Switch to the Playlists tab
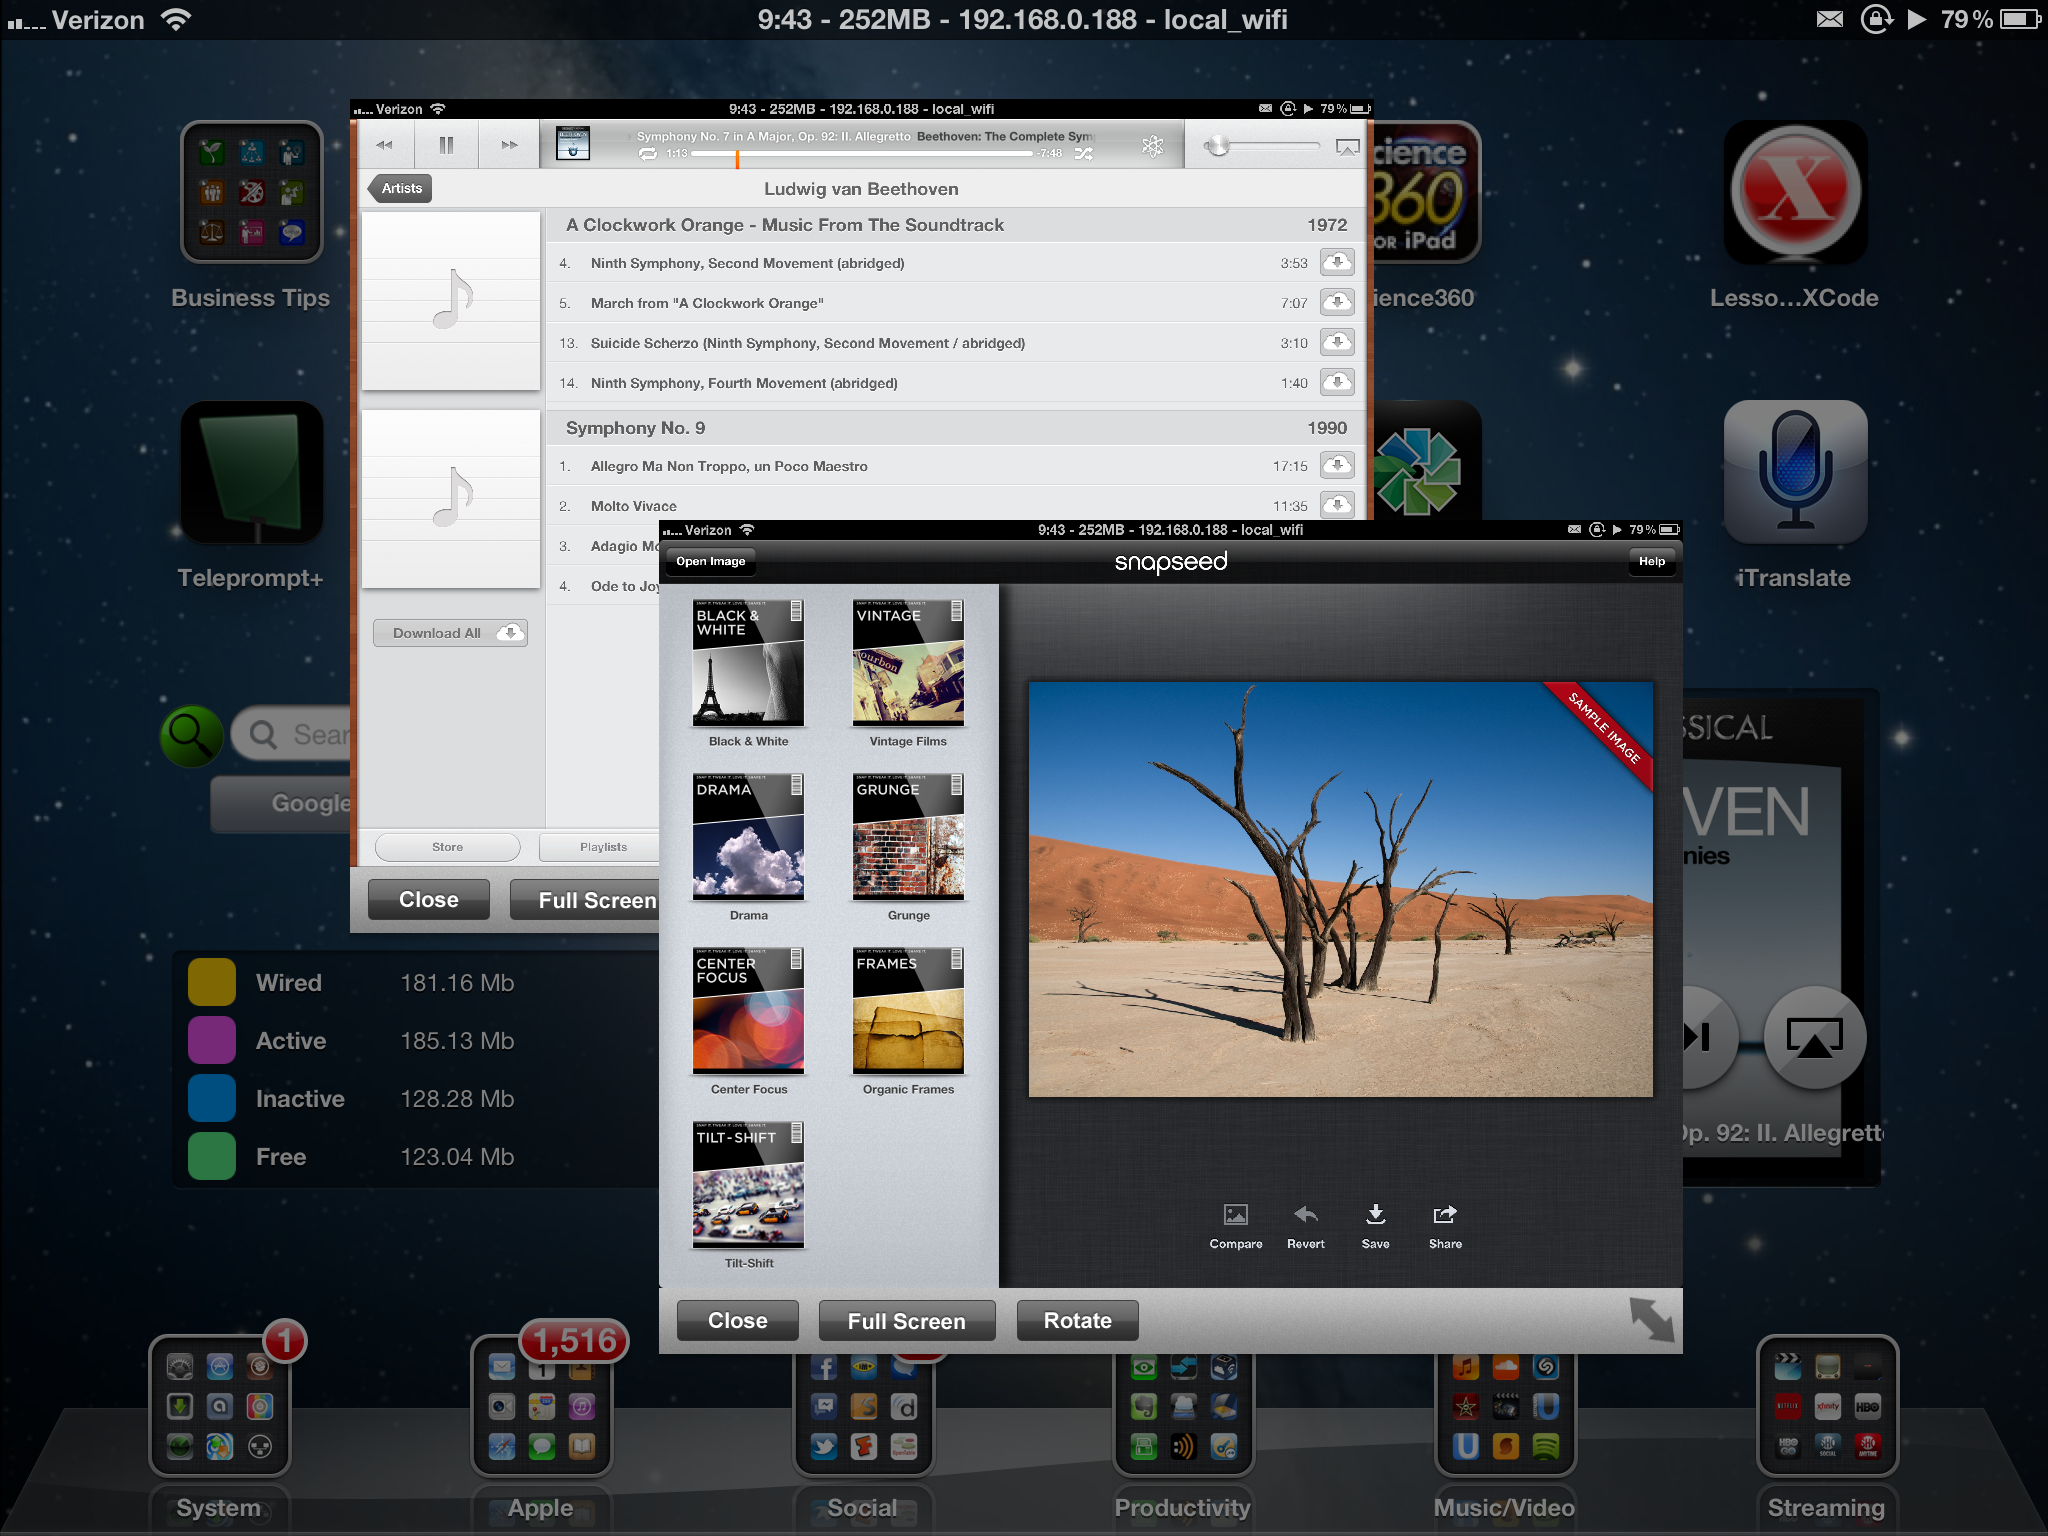The height and width of the screenshot is (1536, 2048). (x=603, y=847)
